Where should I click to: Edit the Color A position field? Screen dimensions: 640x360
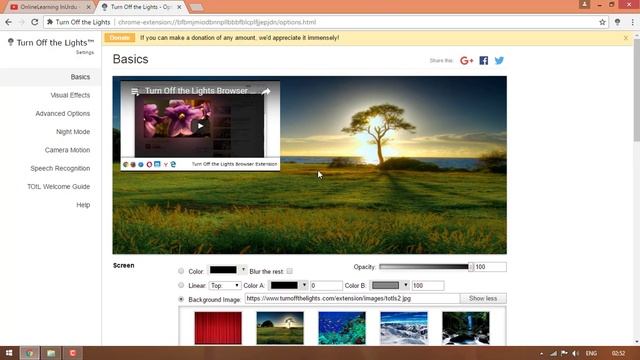(x=326, y=285)
